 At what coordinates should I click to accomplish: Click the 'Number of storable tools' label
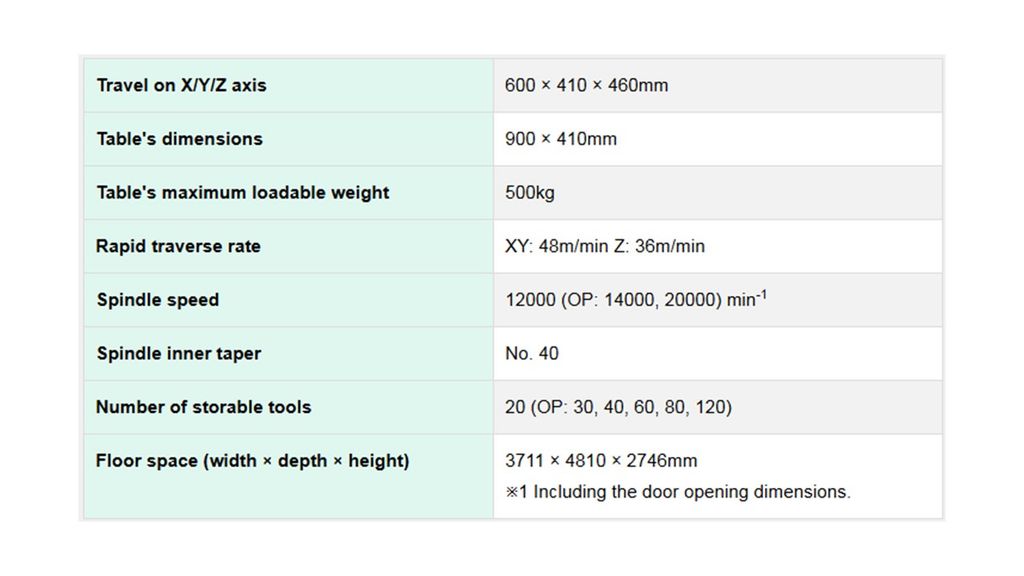203,407
